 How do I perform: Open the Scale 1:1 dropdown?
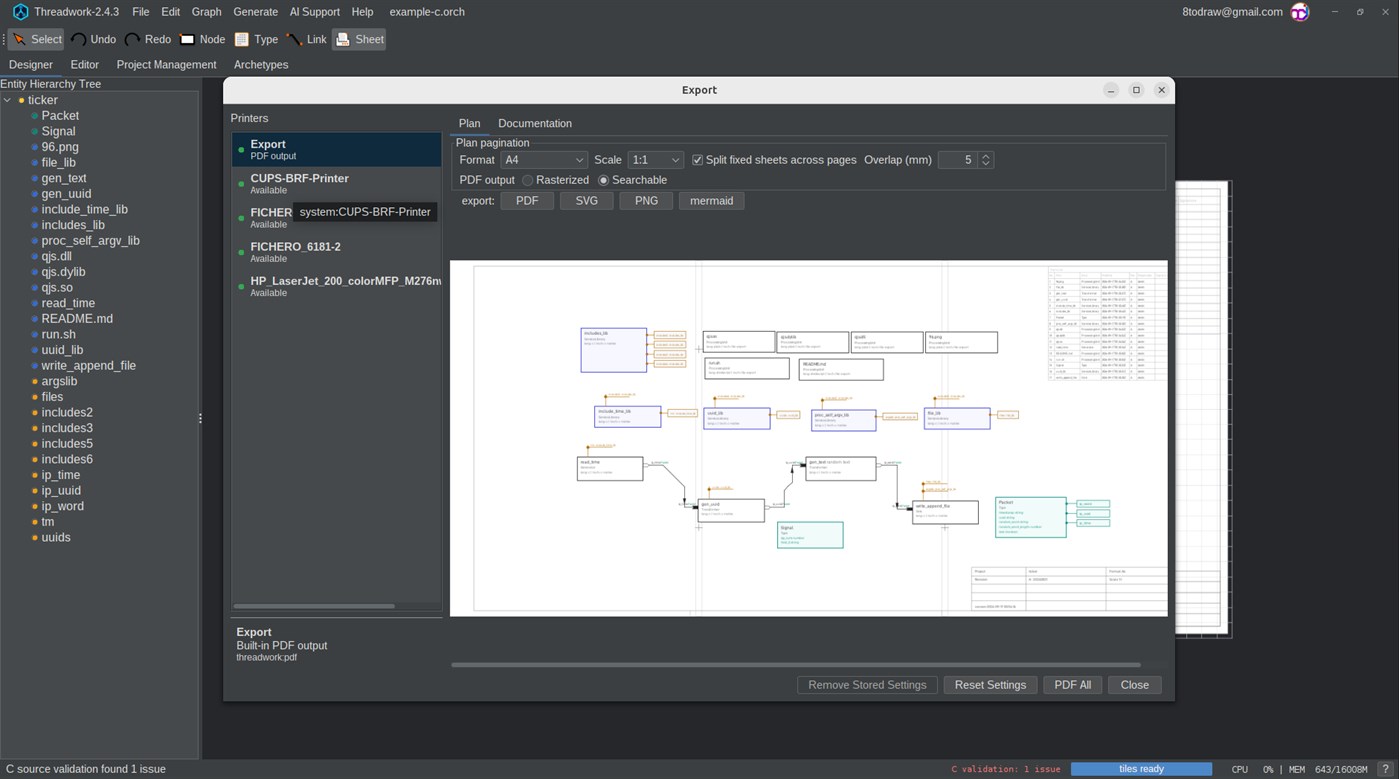(x=655, y=160)
